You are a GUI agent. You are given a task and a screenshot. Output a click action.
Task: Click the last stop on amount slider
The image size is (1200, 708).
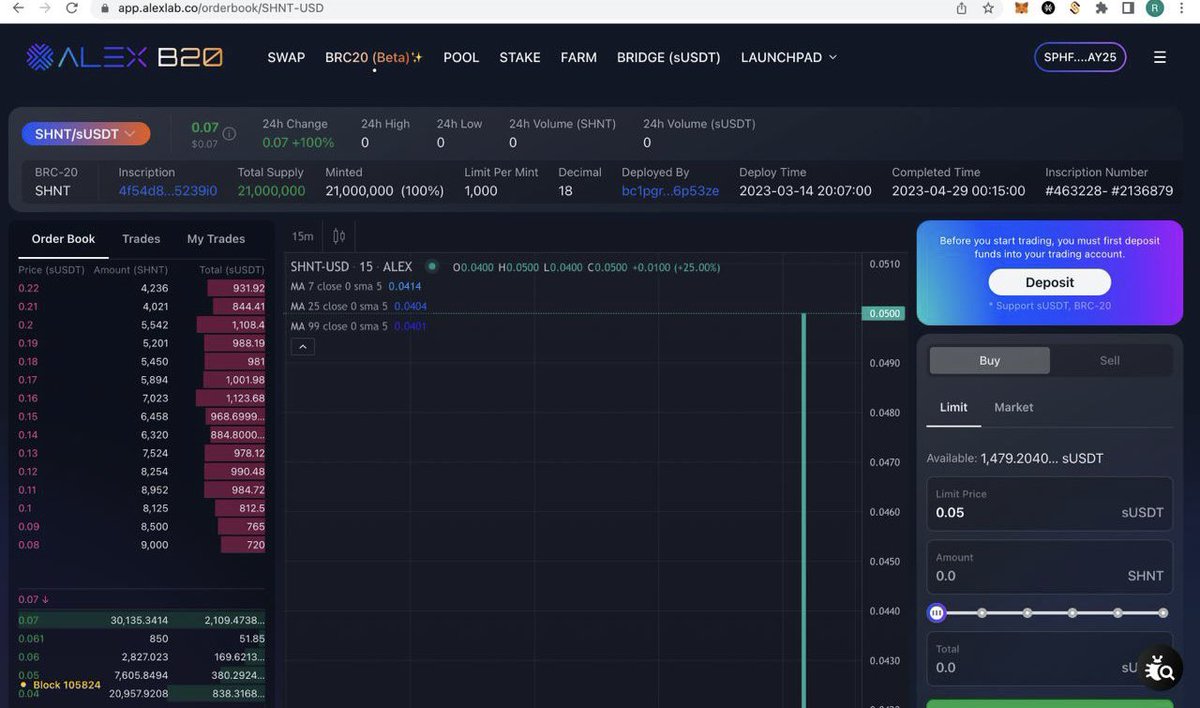(x=1163, y=613)
